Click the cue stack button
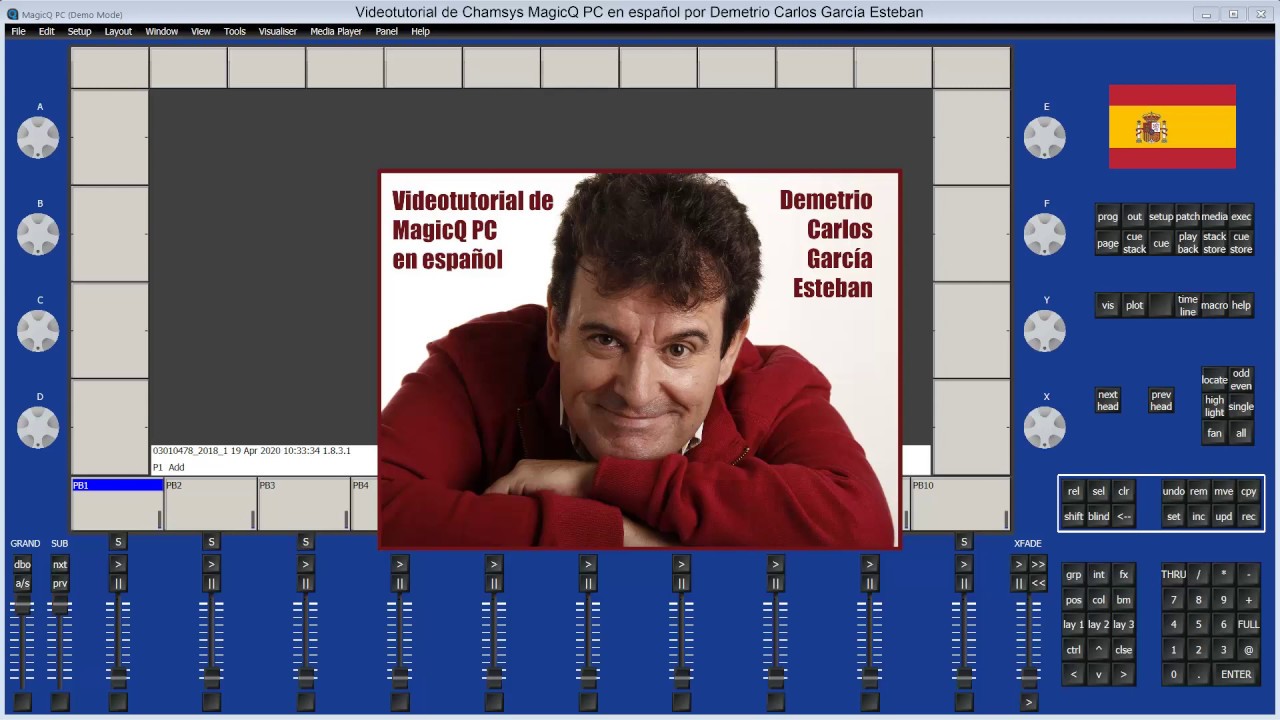Viewport: 1280px width, 720px height. point(1134,243)
